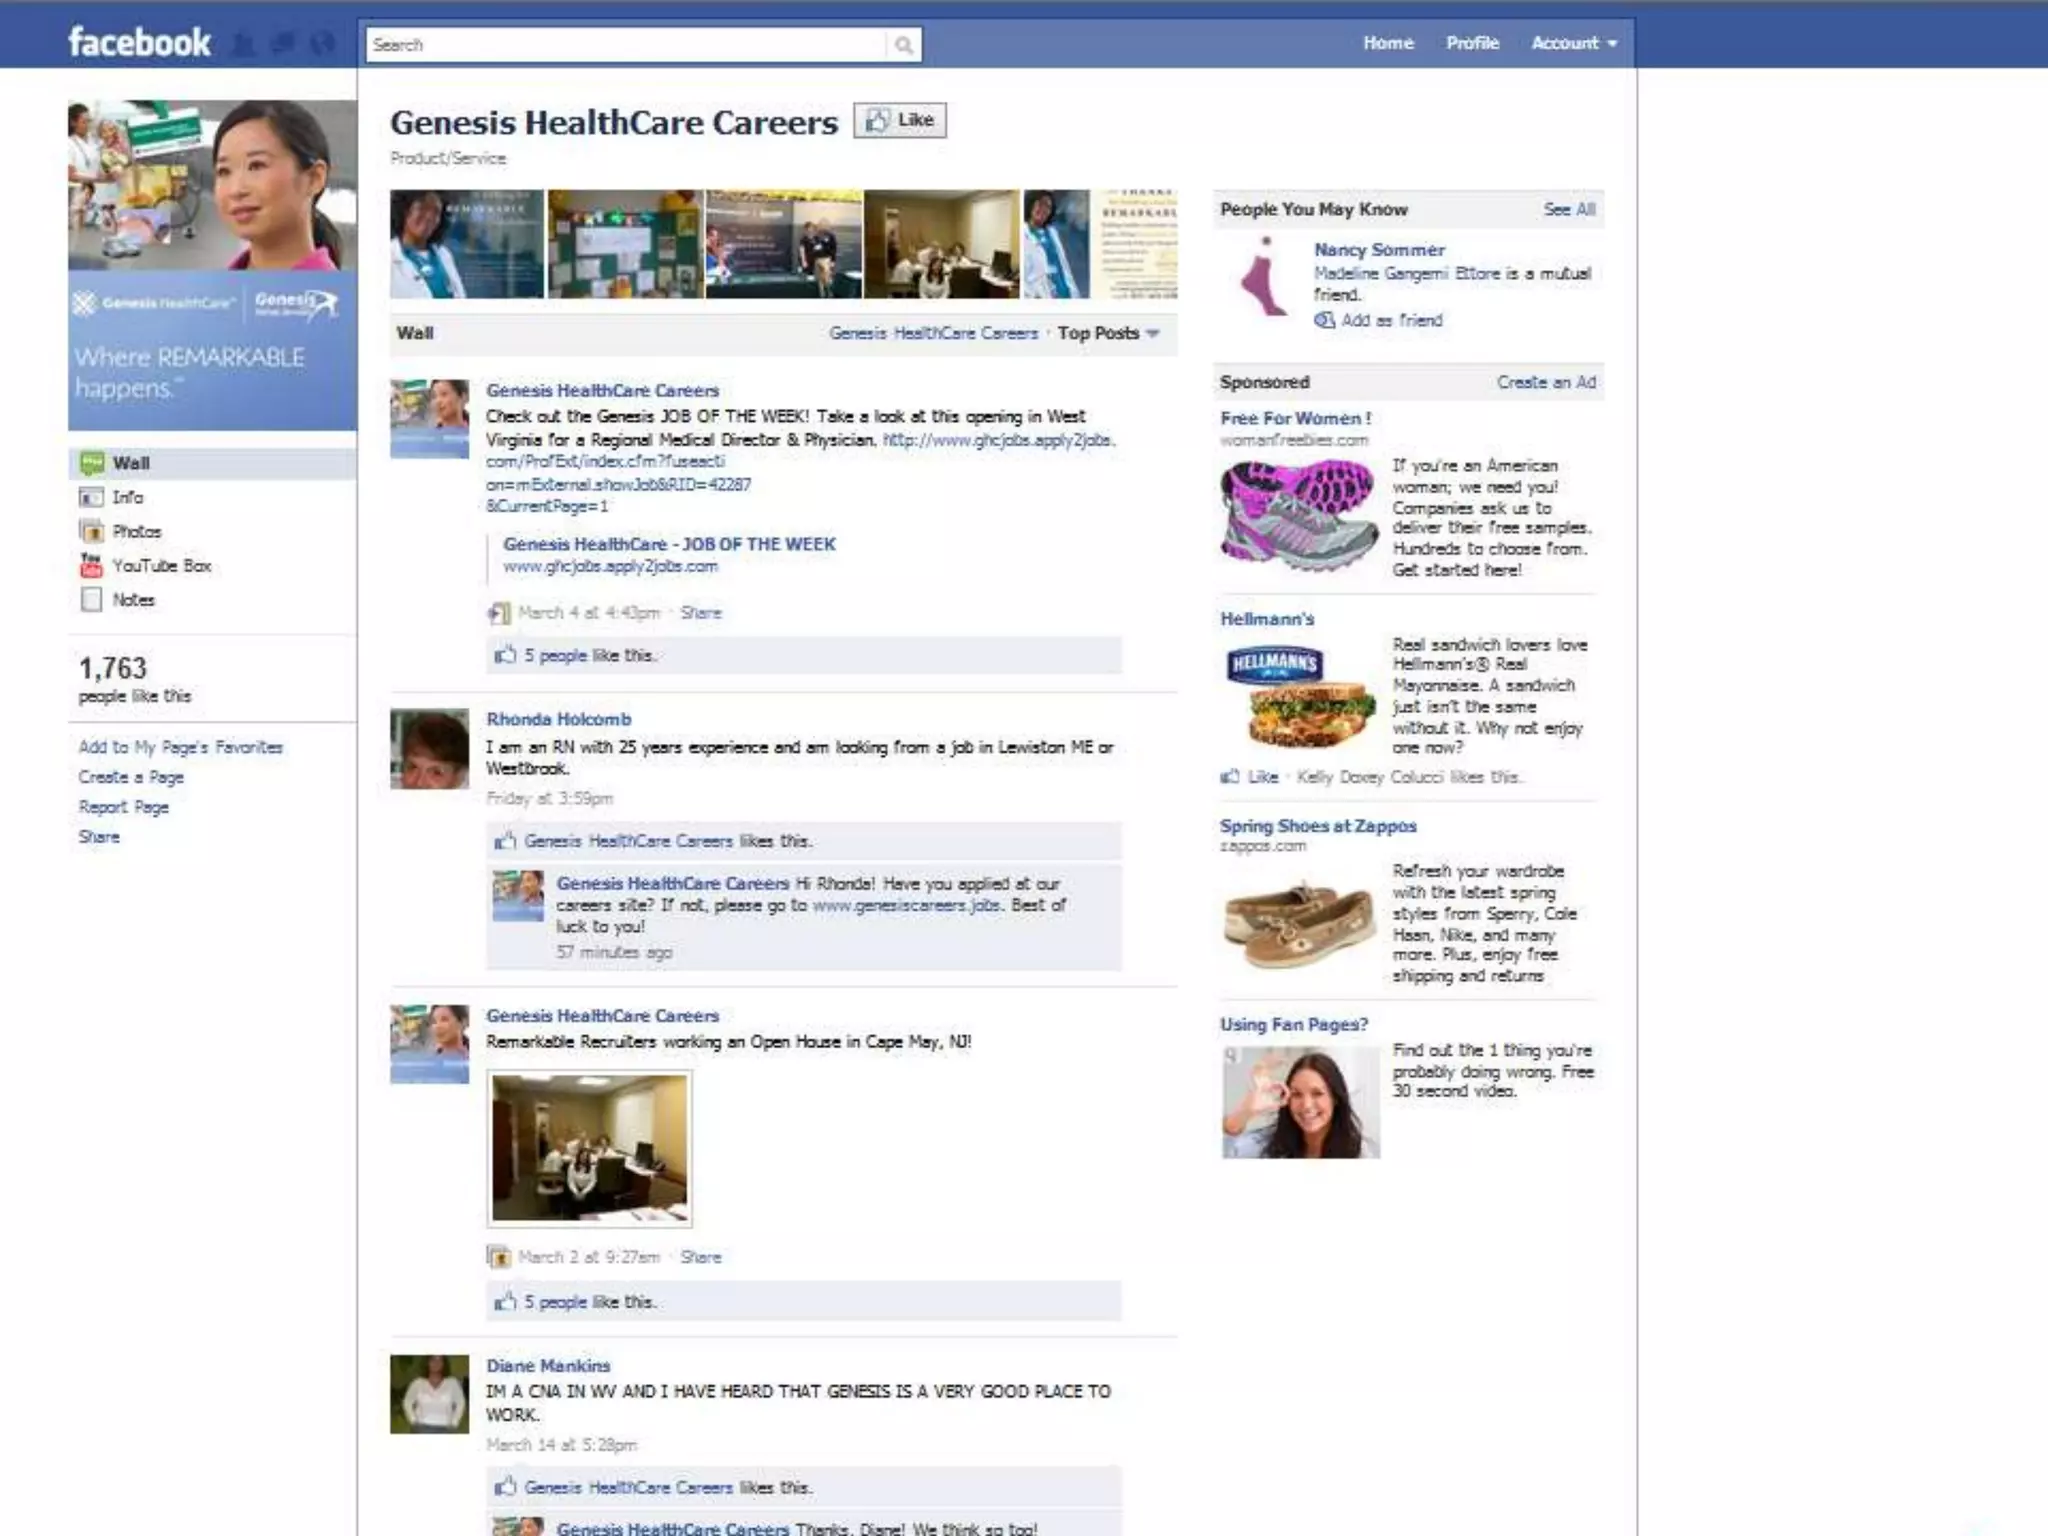Like the Hellmann's sponsored ad
The width and height of the screenshot is (2048, 1536).
click(x=1262, y=777)
